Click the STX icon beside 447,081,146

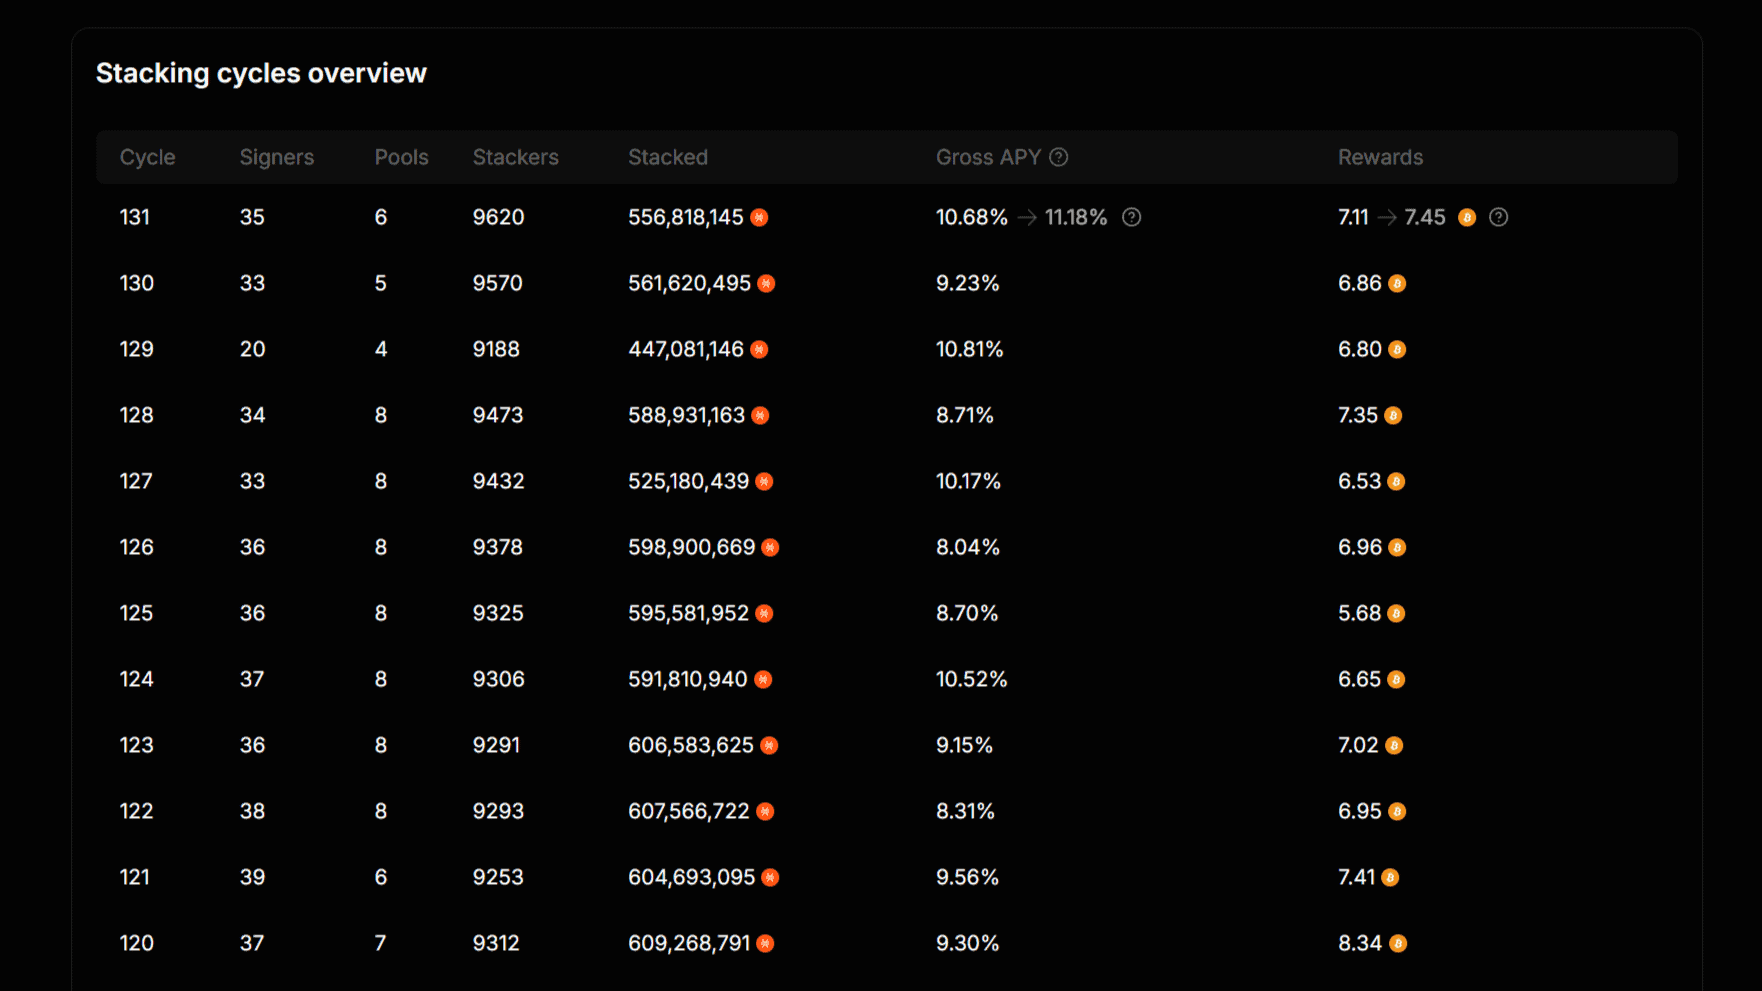tap(760, 349)
